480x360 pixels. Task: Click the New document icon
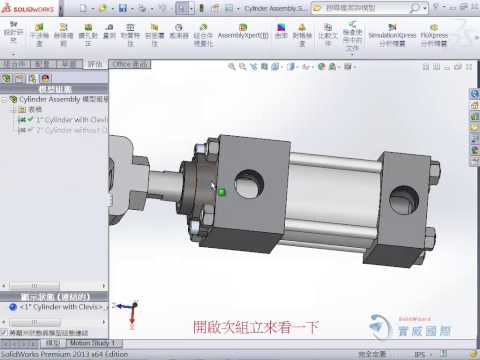[x=83, y=8]
